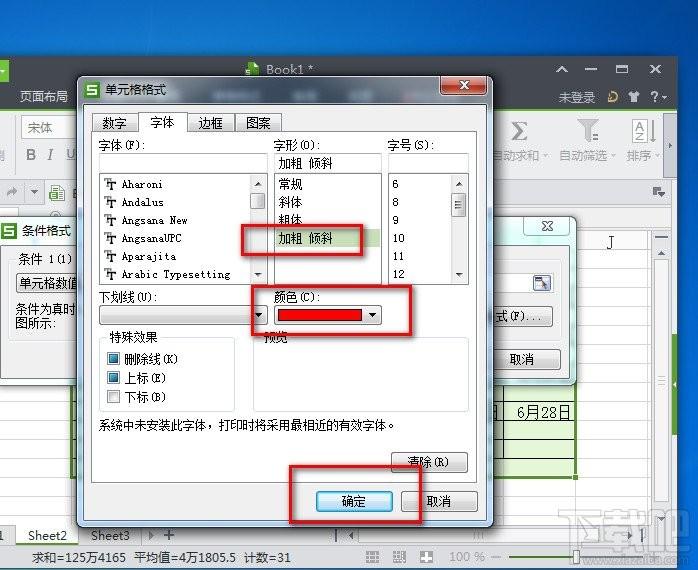This screenshot has height=570, width=698.
Task: Expand the auto filter dropdown arrow
Action: (x=613, y=156)
